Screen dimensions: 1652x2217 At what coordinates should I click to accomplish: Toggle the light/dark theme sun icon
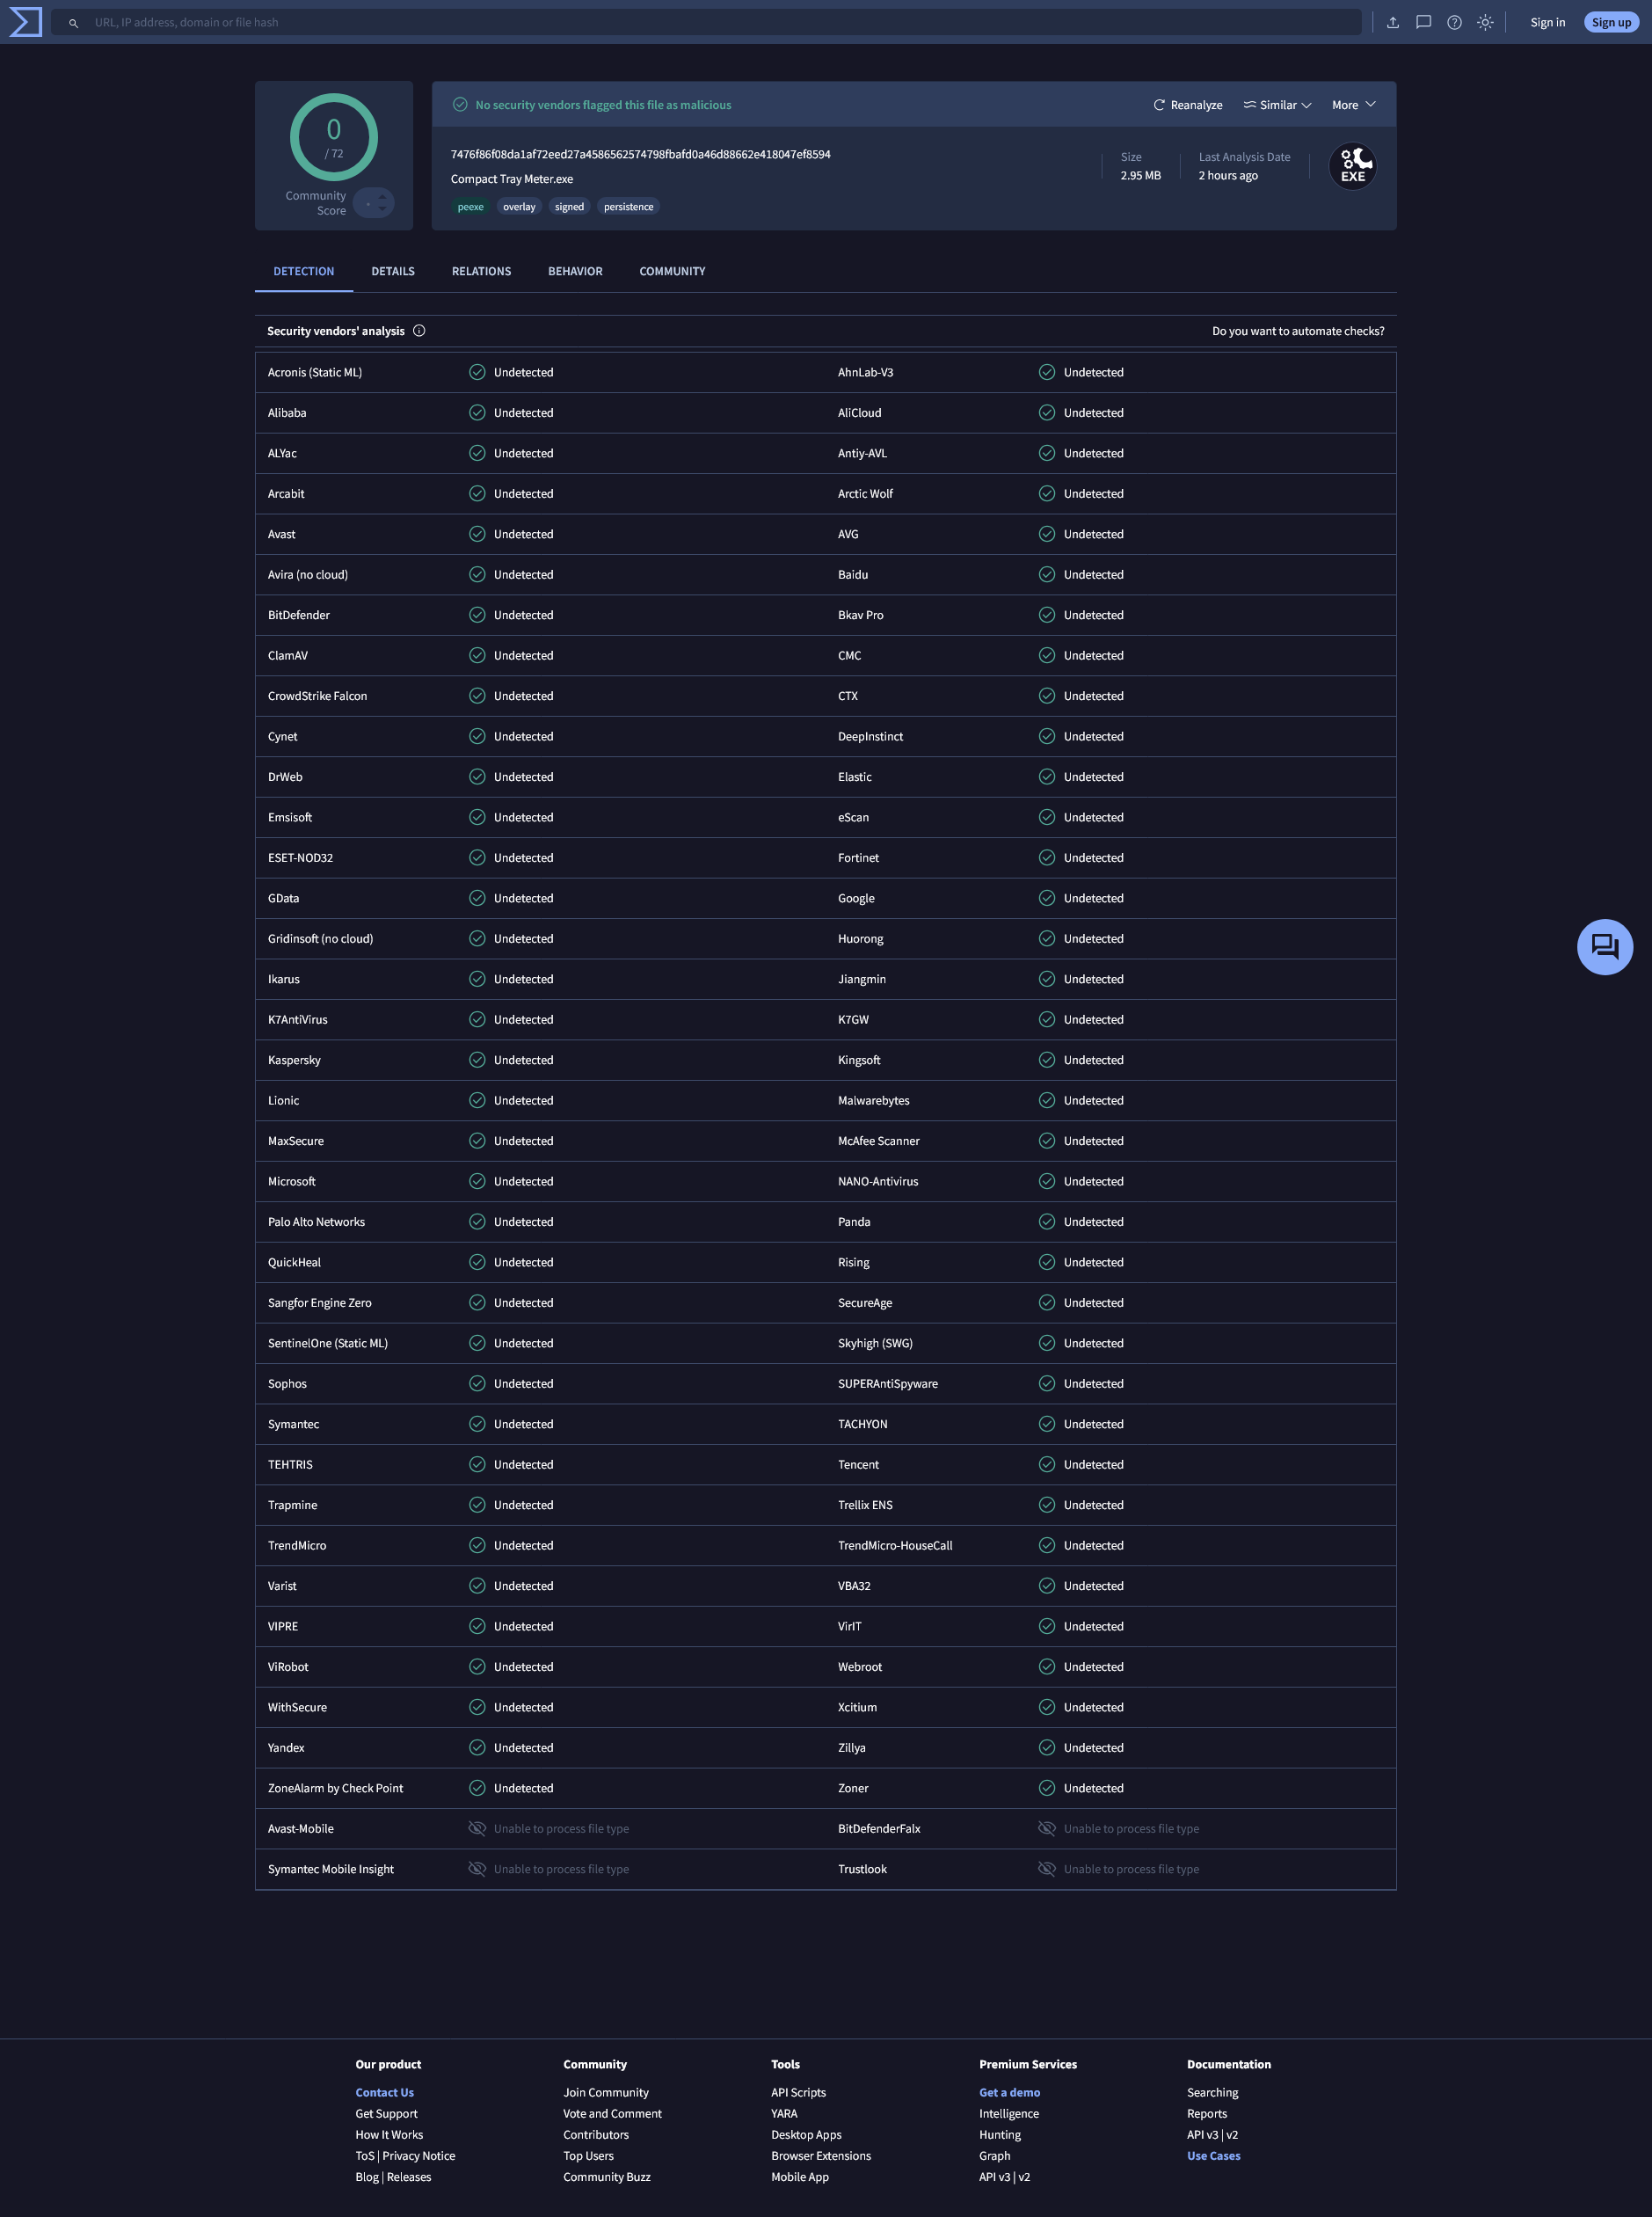click(1485, 22)
